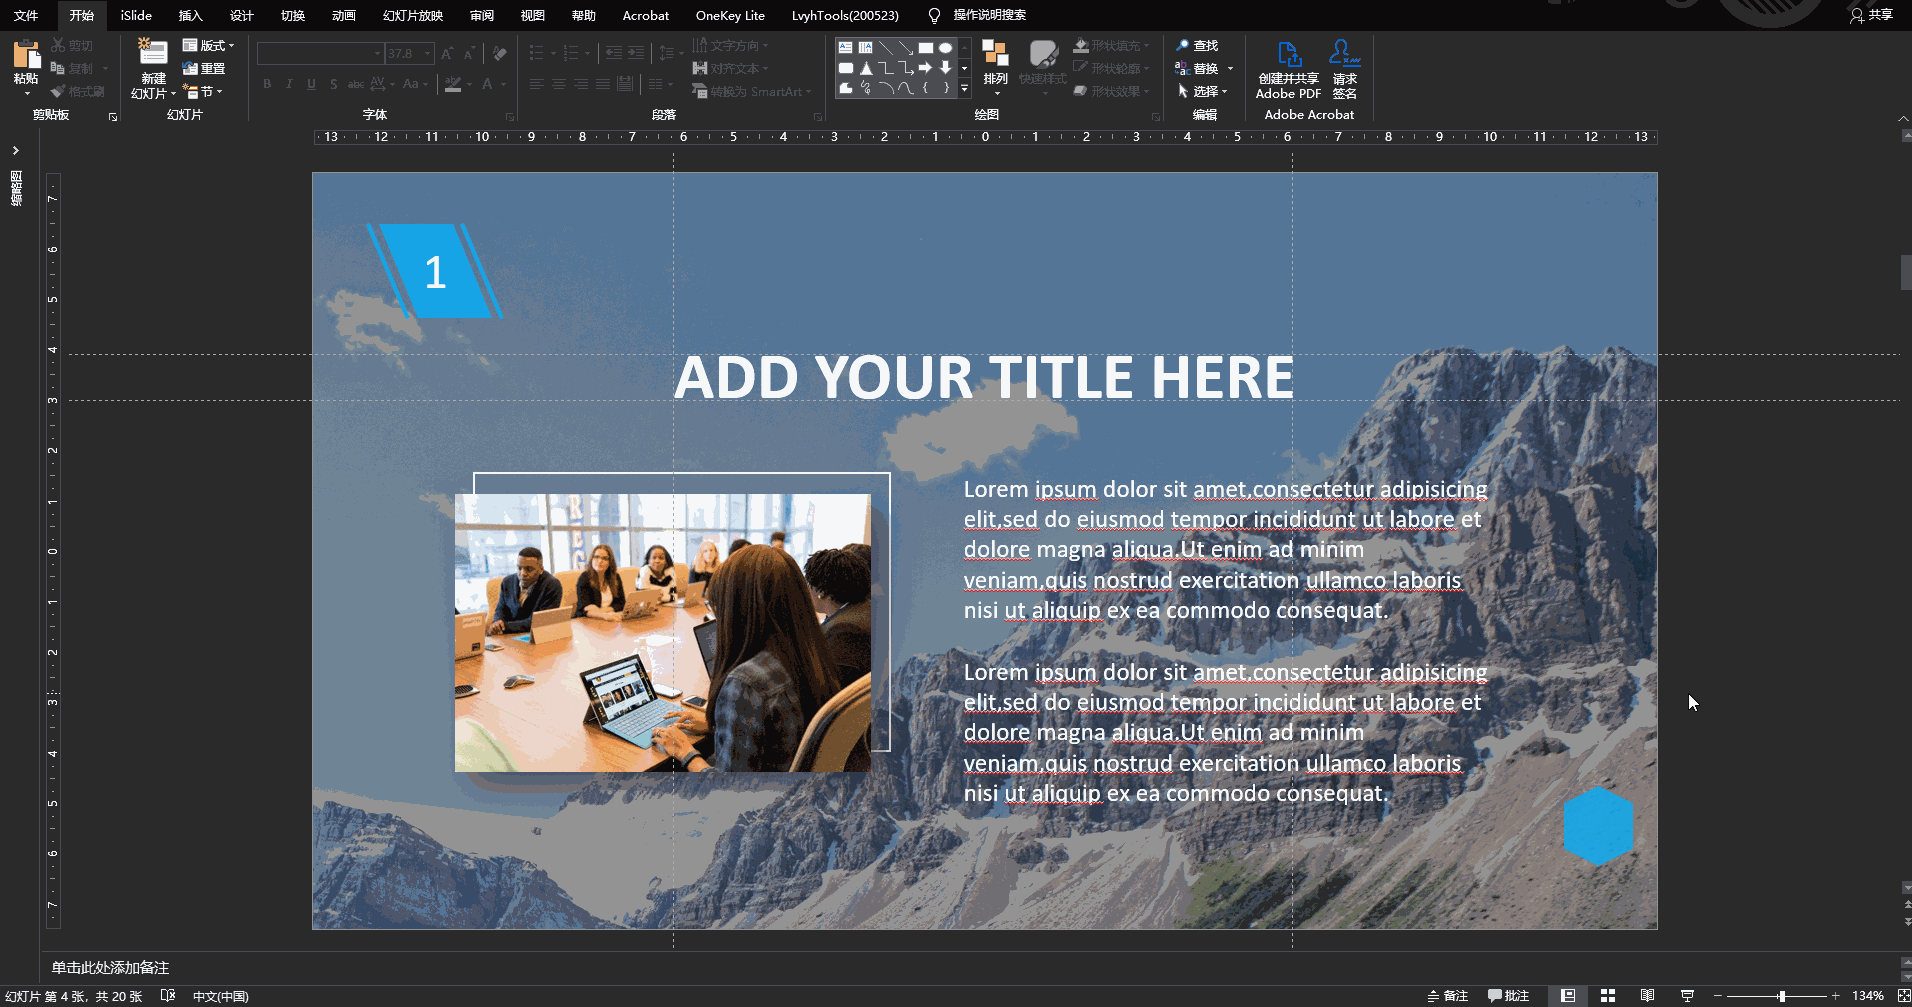This screenshot has width=1912, height=1007.
Task: Switch to the iSlide tab
Action: tap(136, 16)
